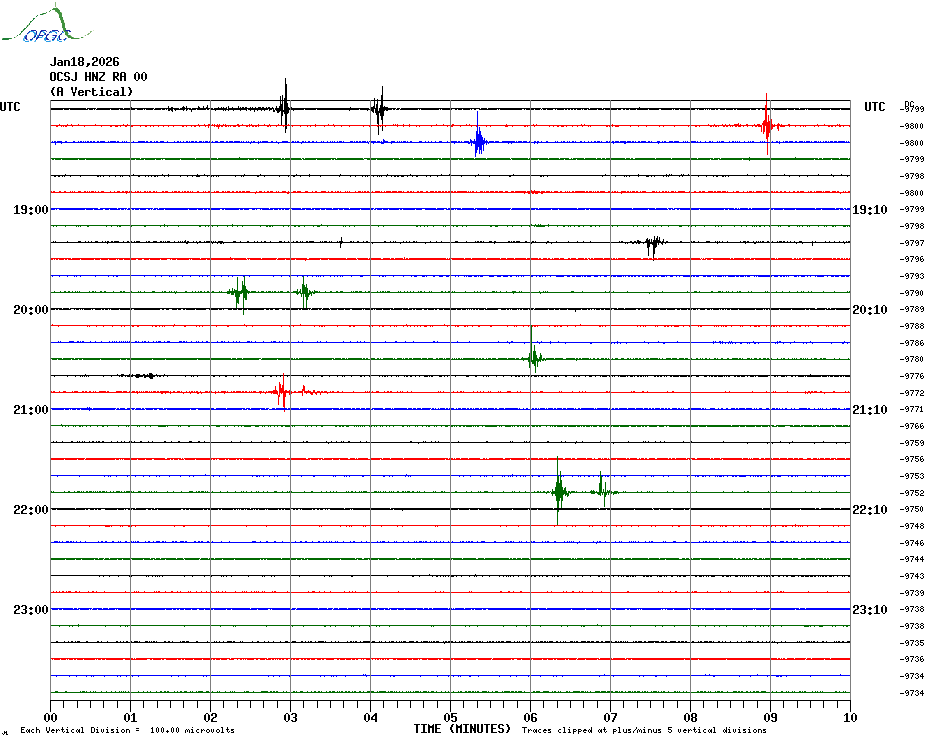Click the red seismic event near minute 3

pyautogui.click(x=282, y=392)
